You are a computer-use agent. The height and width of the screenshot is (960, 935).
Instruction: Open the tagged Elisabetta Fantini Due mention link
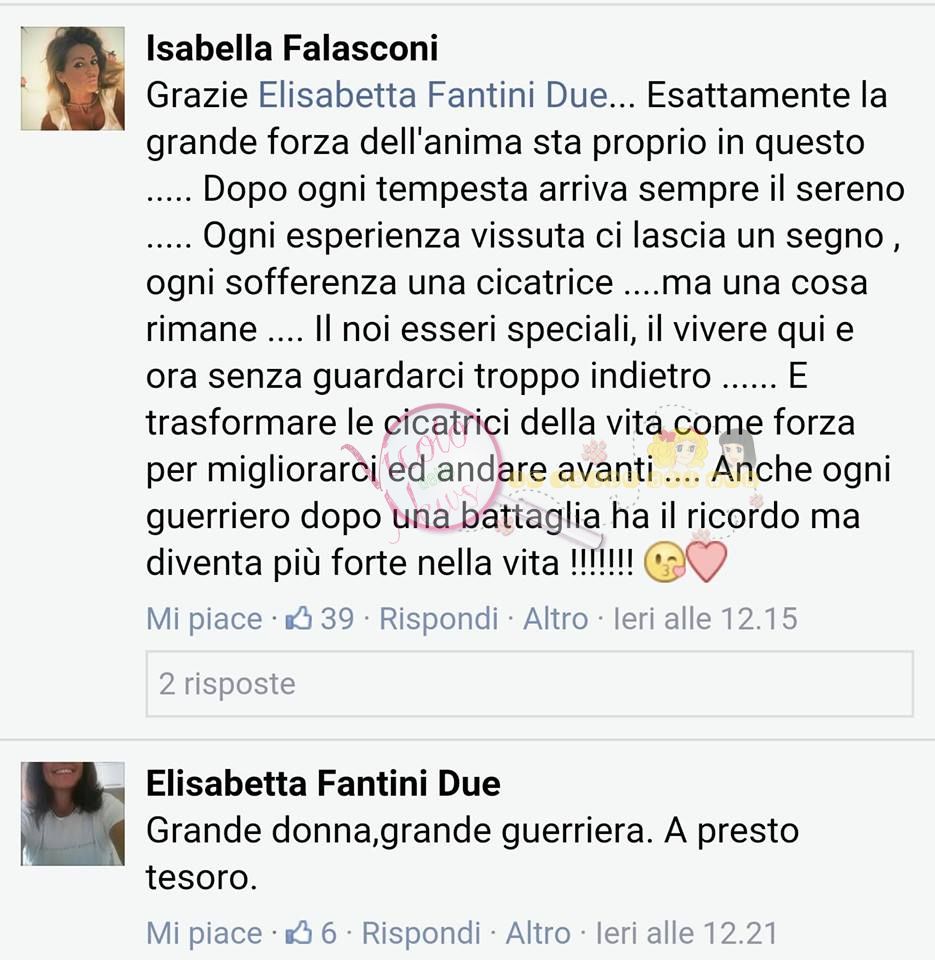click(x=433, y=96)
